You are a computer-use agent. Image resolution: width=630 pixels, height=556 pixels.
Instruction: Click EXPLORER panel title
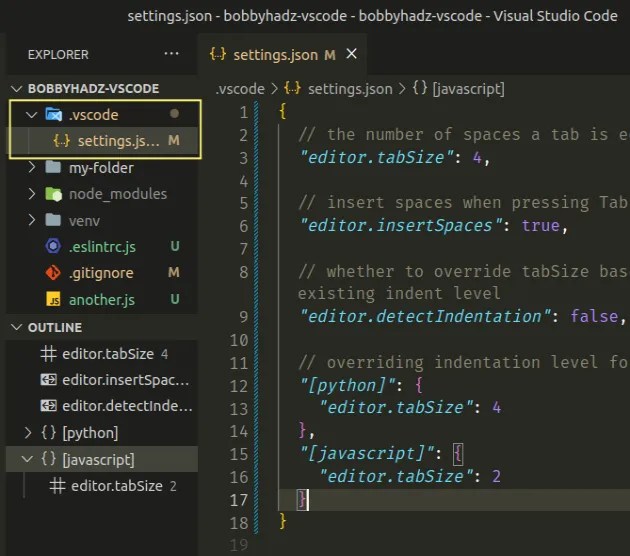coord(58,55)
